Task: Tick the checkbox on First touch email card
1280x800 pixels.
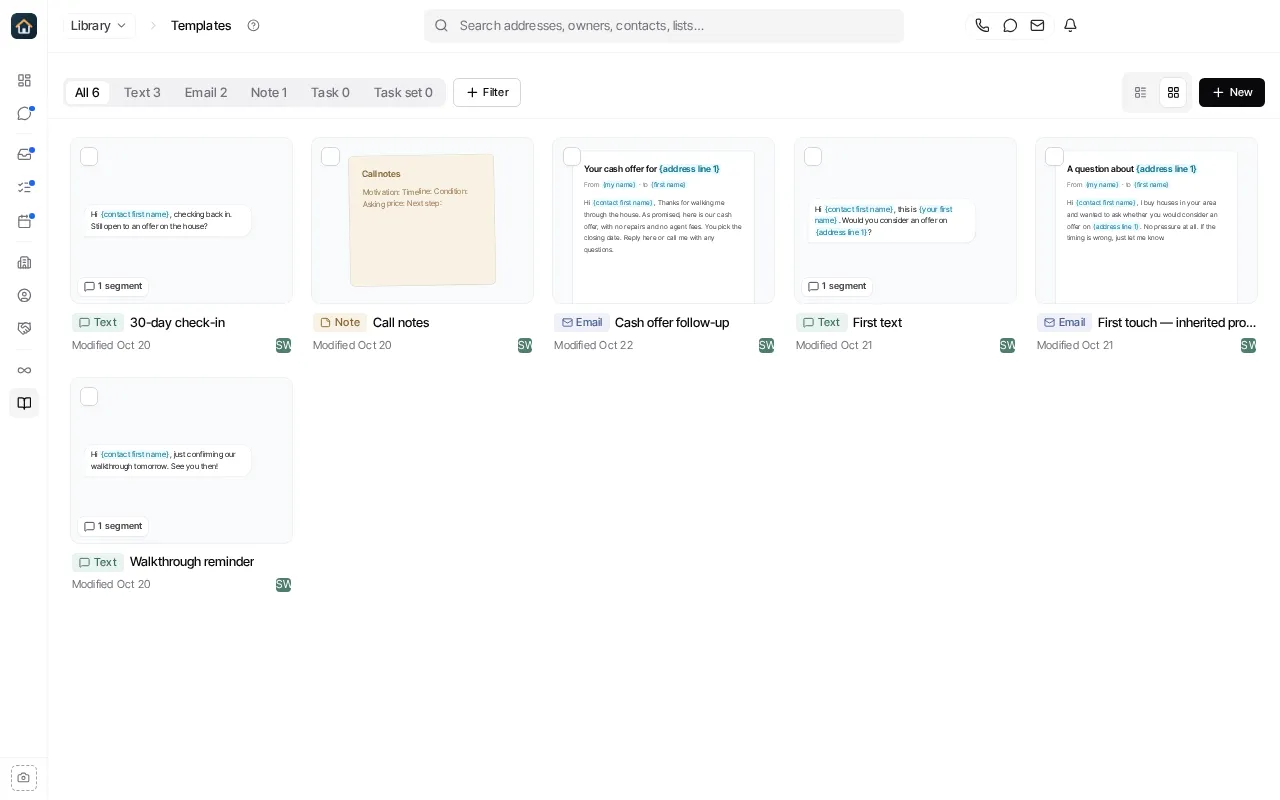Action: (x=1054, y=156)
